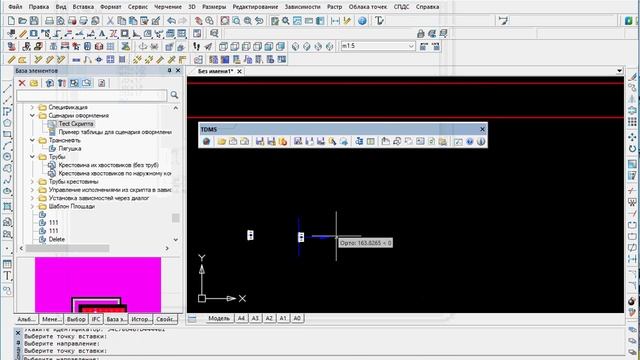Click the Open file folder icon
Screen dimensions: 640x360
(22, 20)
